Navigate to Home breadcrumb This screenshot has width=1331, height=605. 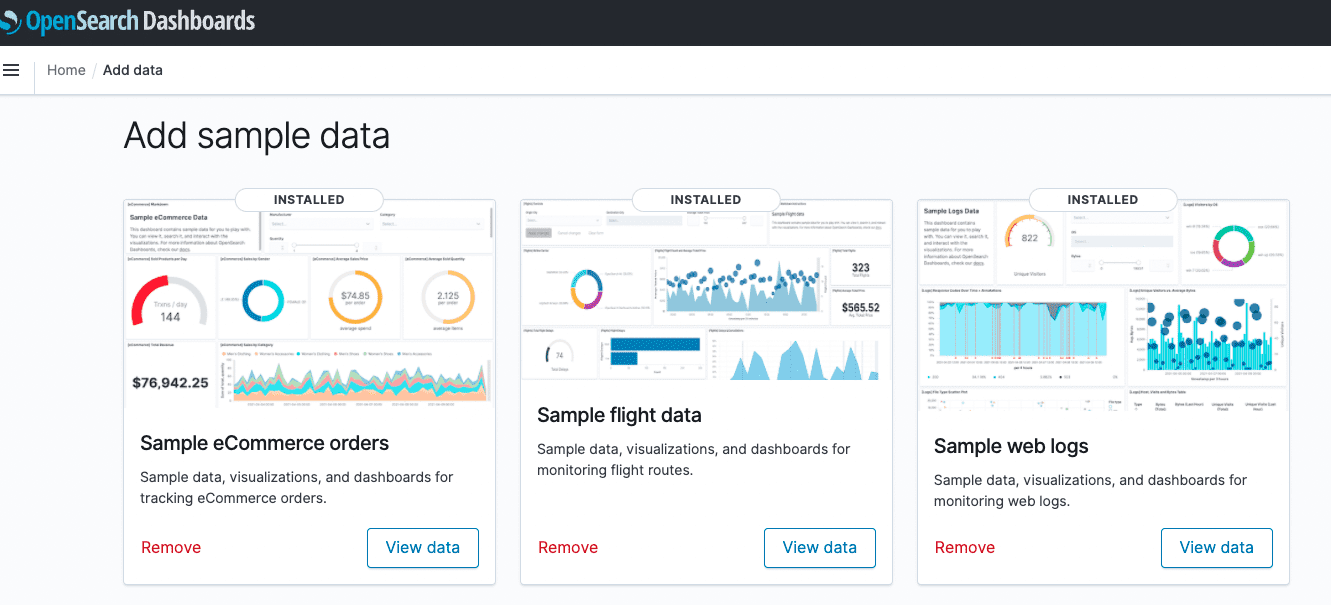tap(66, 69)
